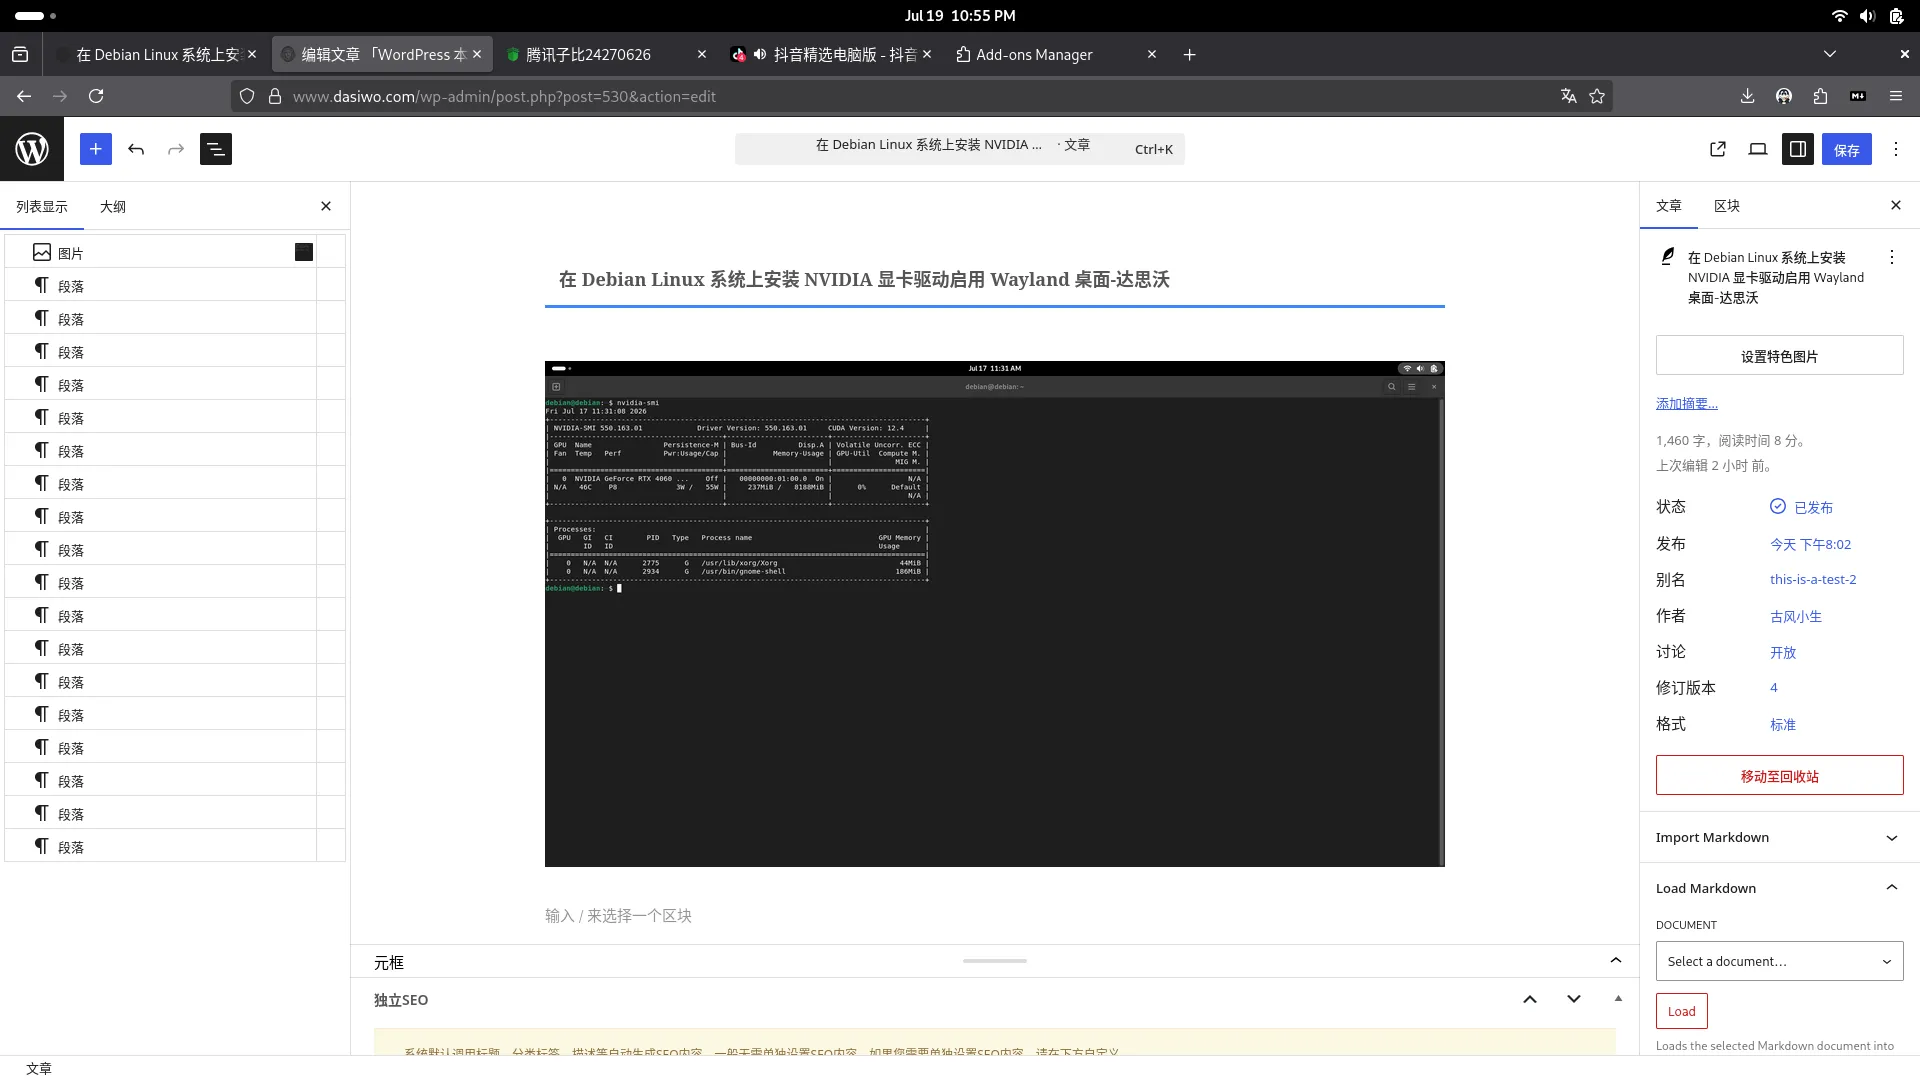Undo the last edit in the editor
The width and height of the screenshot is (1920, 1080).
pos(136,149)
